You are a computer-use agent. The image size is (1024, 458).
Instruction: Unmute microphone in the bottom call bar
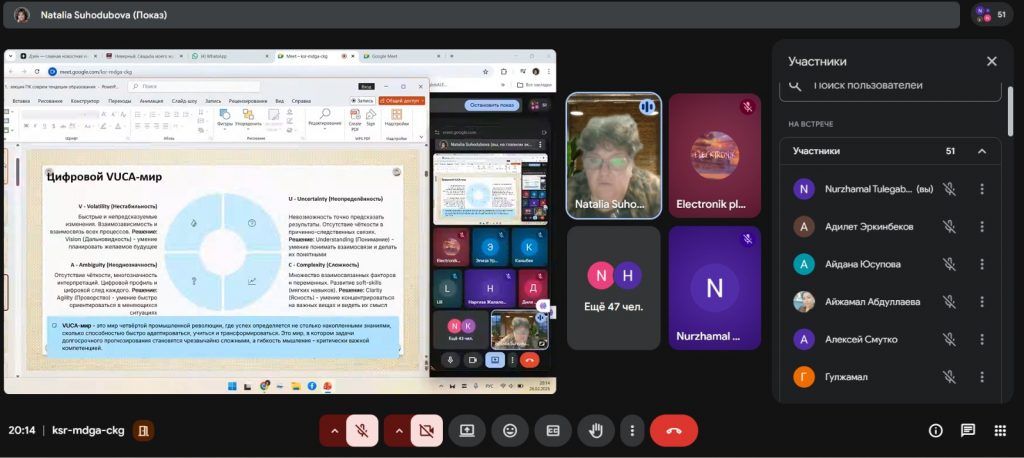[362, 430]
